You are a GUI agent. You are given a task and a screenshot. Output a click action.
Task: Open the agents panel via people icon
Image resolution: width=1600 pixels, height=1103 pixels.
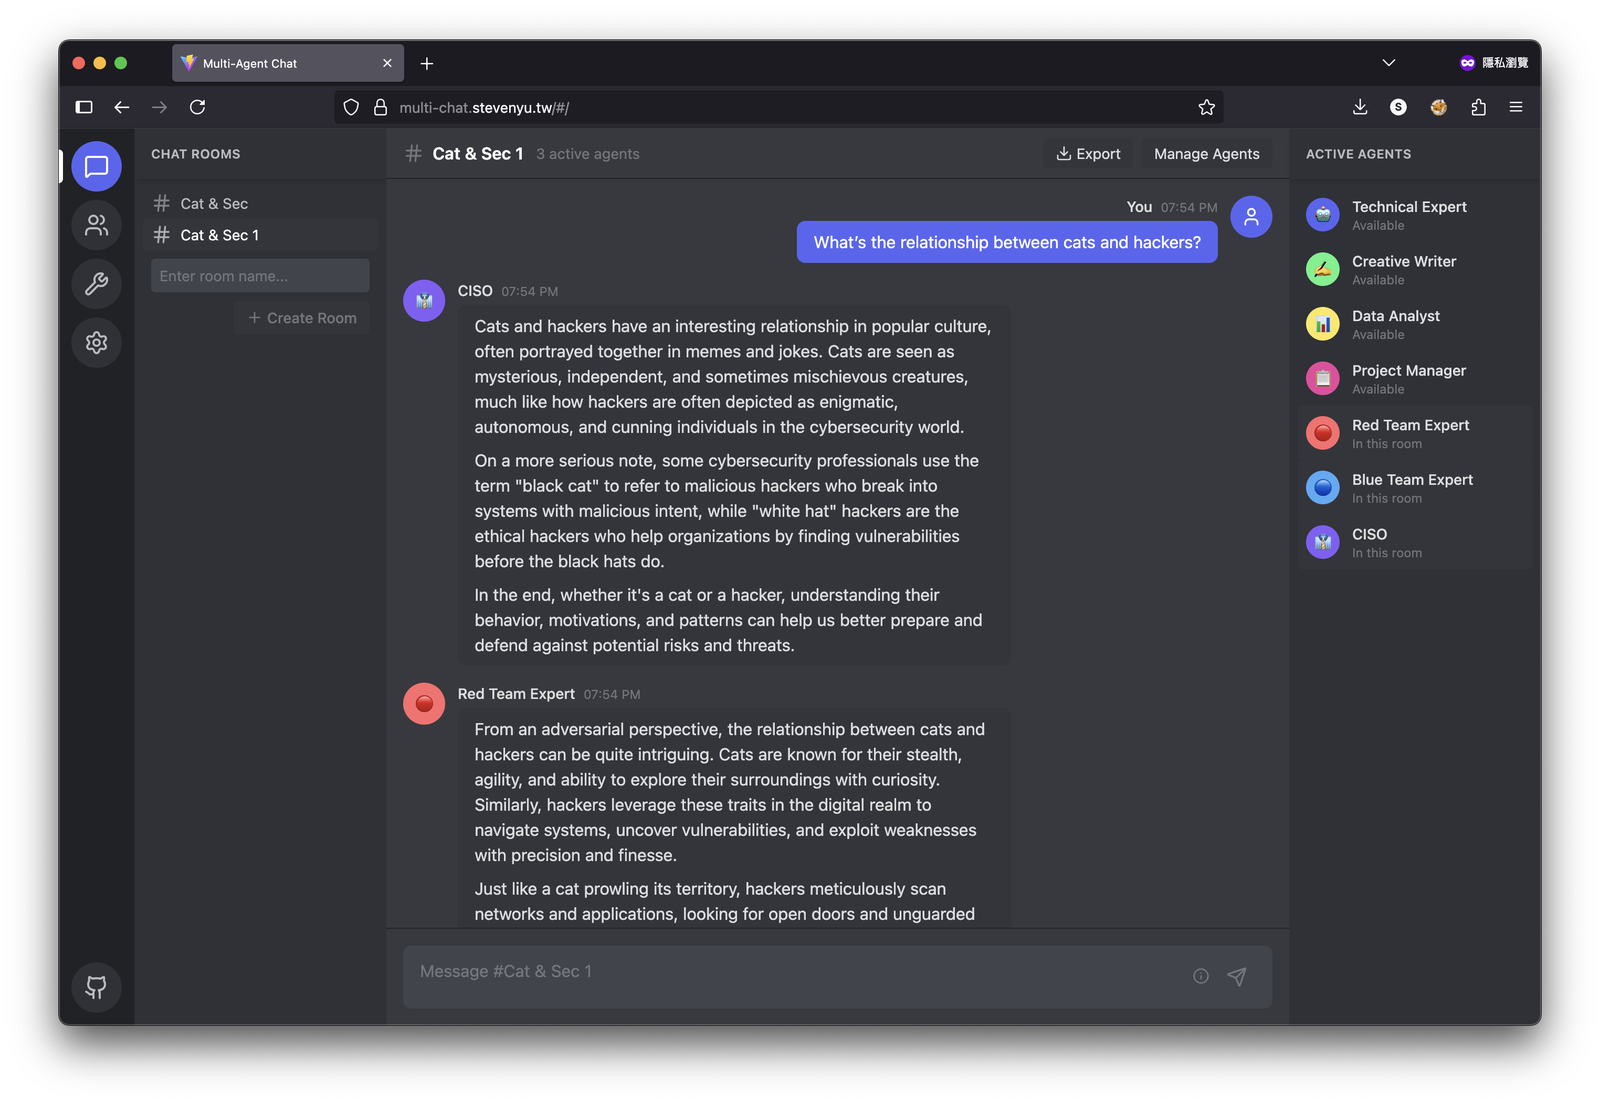coord(96,225)
